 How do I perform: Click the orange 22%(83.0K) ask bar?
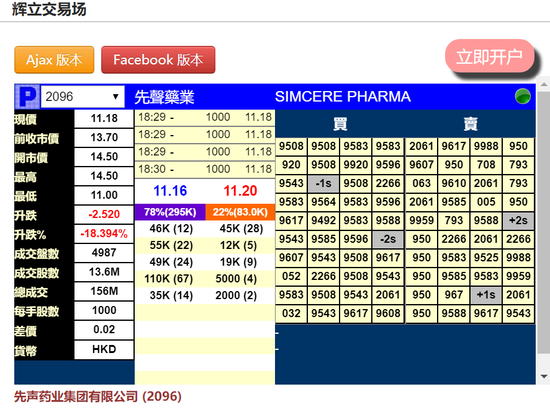coord(240,212)
